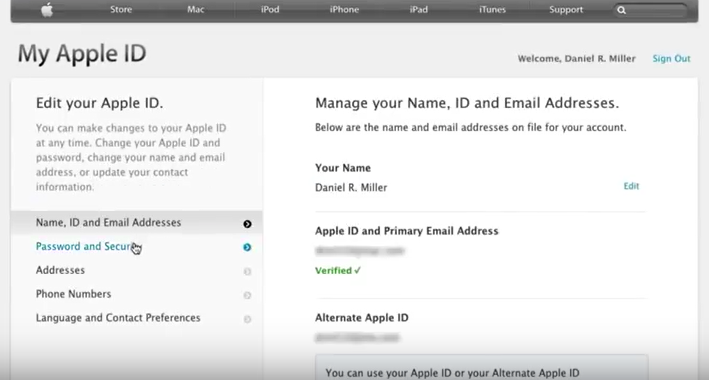The width and height of the screenshot is (709, 380).
Task: Edit Your Name entry
Action: (x=631, y=186)
